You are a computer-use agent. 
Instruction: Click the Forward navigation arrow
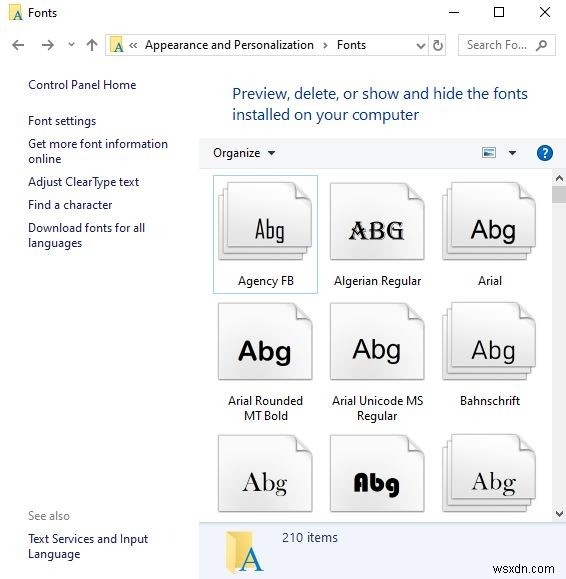click(48, 45)
